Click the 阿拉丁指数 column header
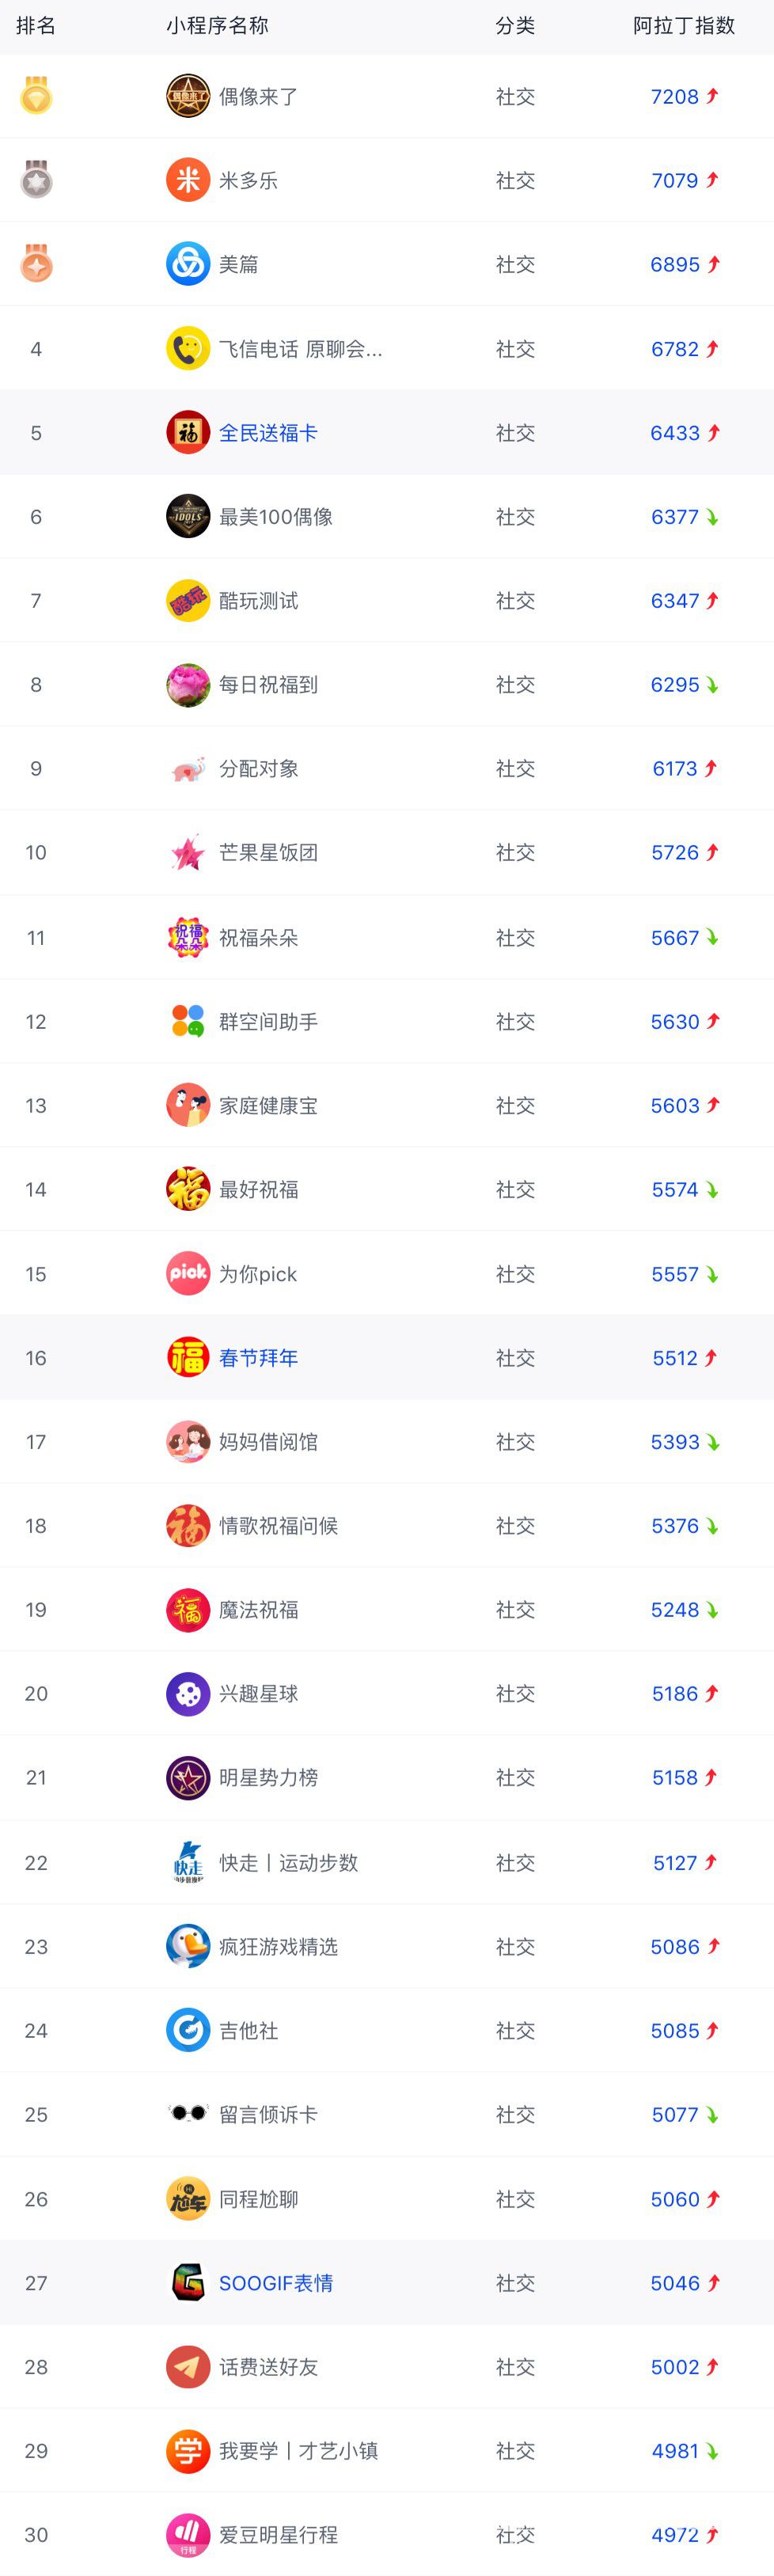774x2576 pixels. (684, 26)
